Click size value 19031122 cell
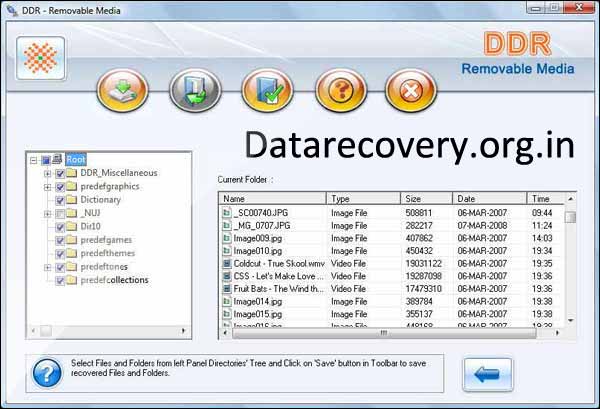Screen dimensions: 600x409 424,263
